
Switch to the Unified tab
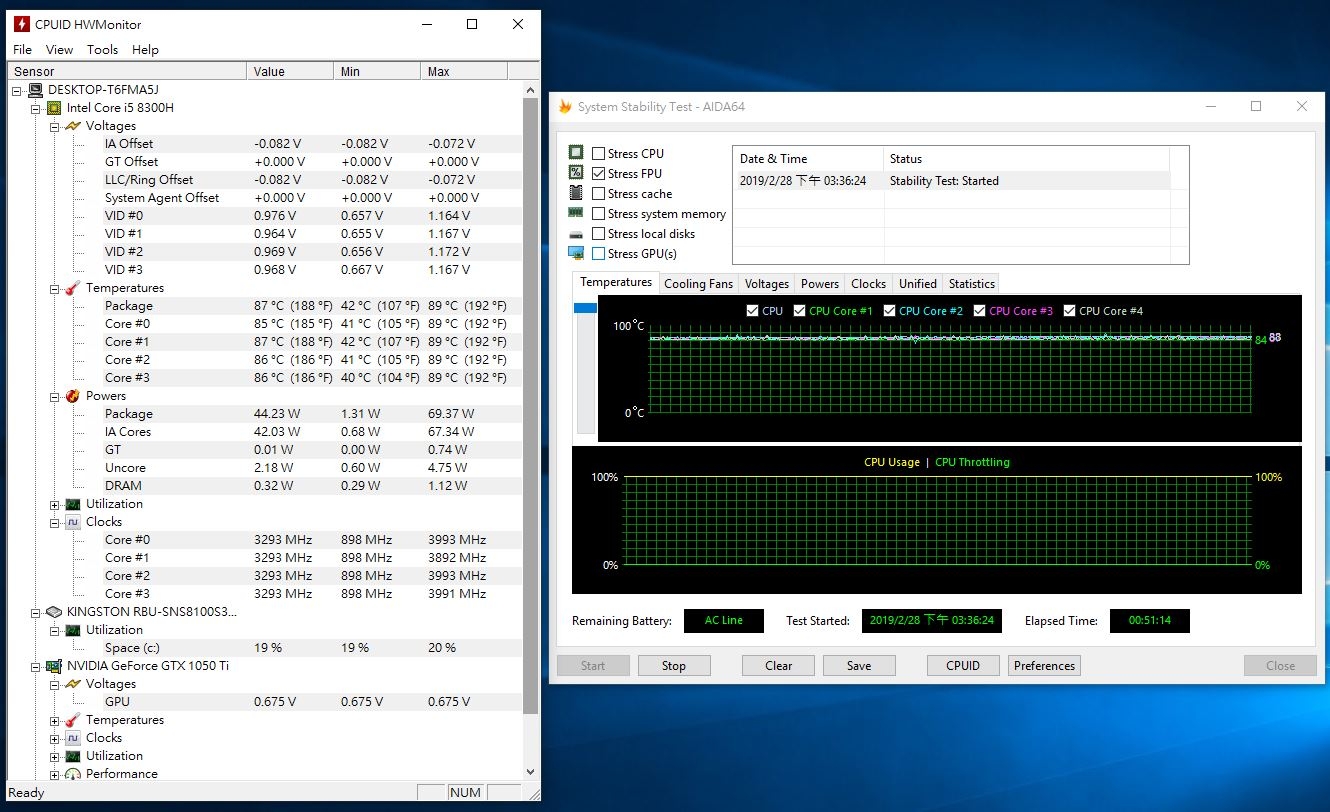[917, 284]
